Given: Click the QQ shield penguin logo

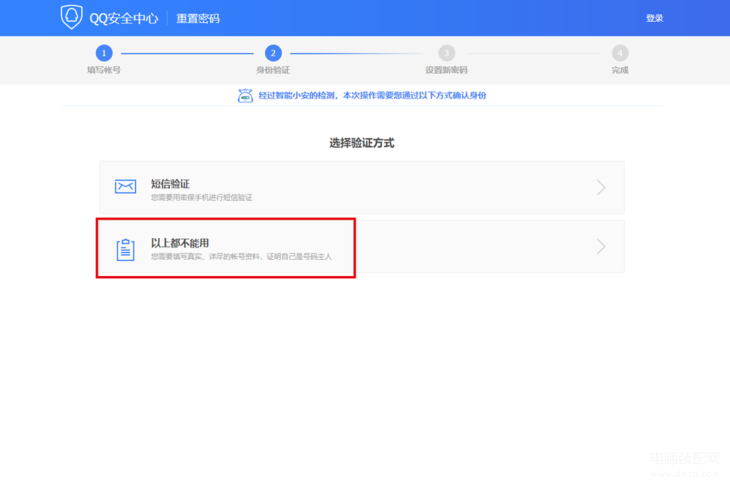Looking at the screenshot, I should click(71, 17).
